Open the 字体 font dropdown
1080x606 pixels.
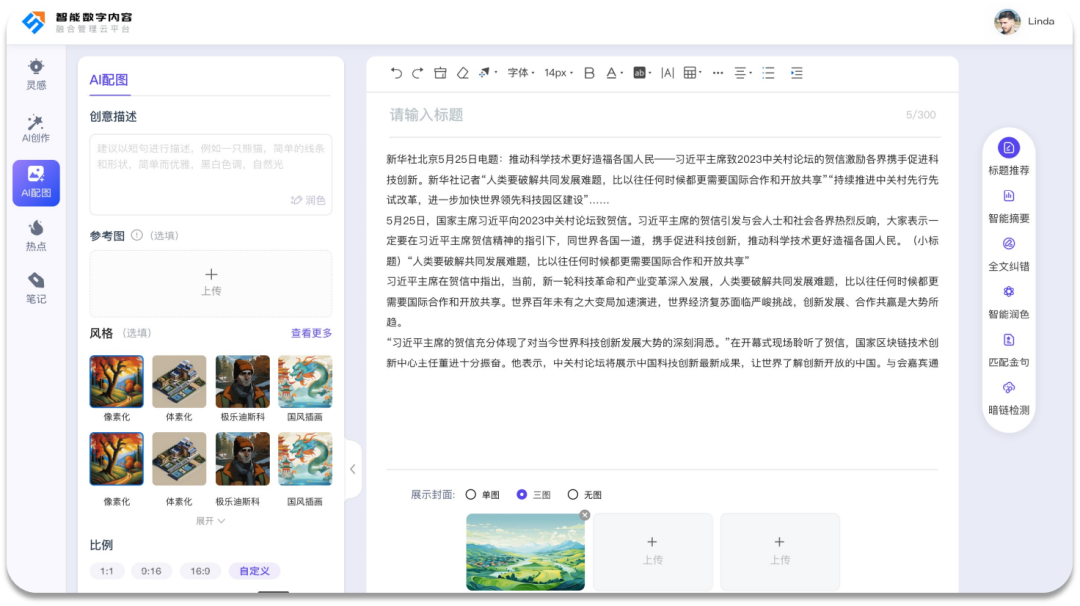520,73
